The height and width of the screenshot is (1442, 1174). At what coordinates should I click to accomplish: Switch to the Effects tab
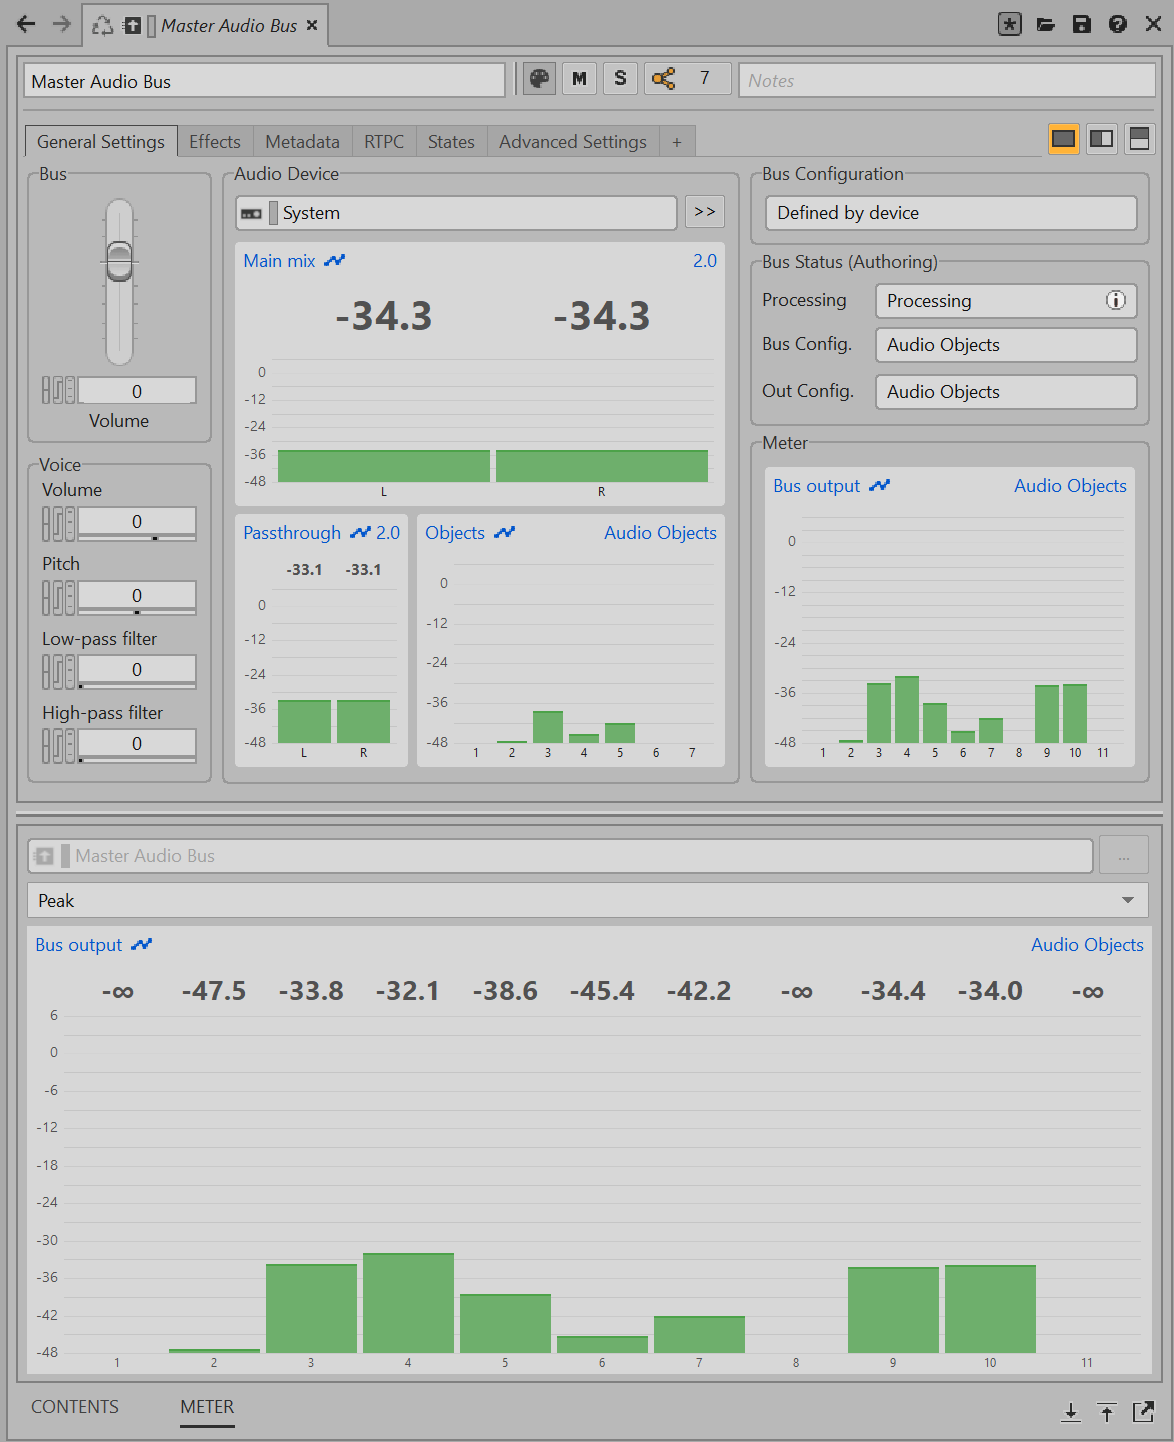(215, 142)
